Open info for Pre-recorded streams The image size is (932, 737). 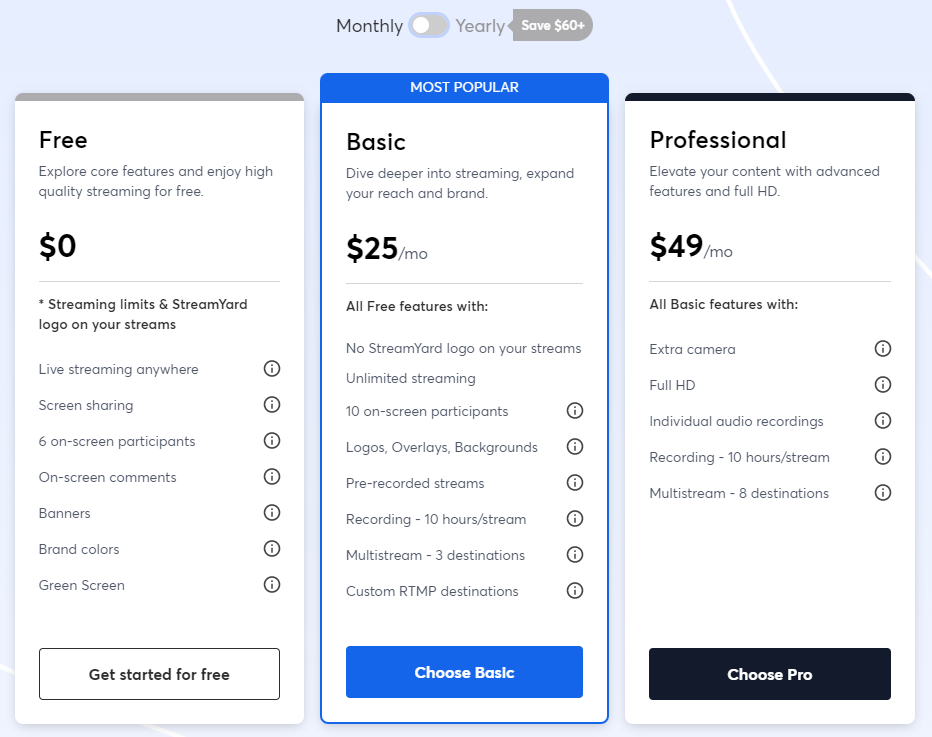tap(575, 482)
